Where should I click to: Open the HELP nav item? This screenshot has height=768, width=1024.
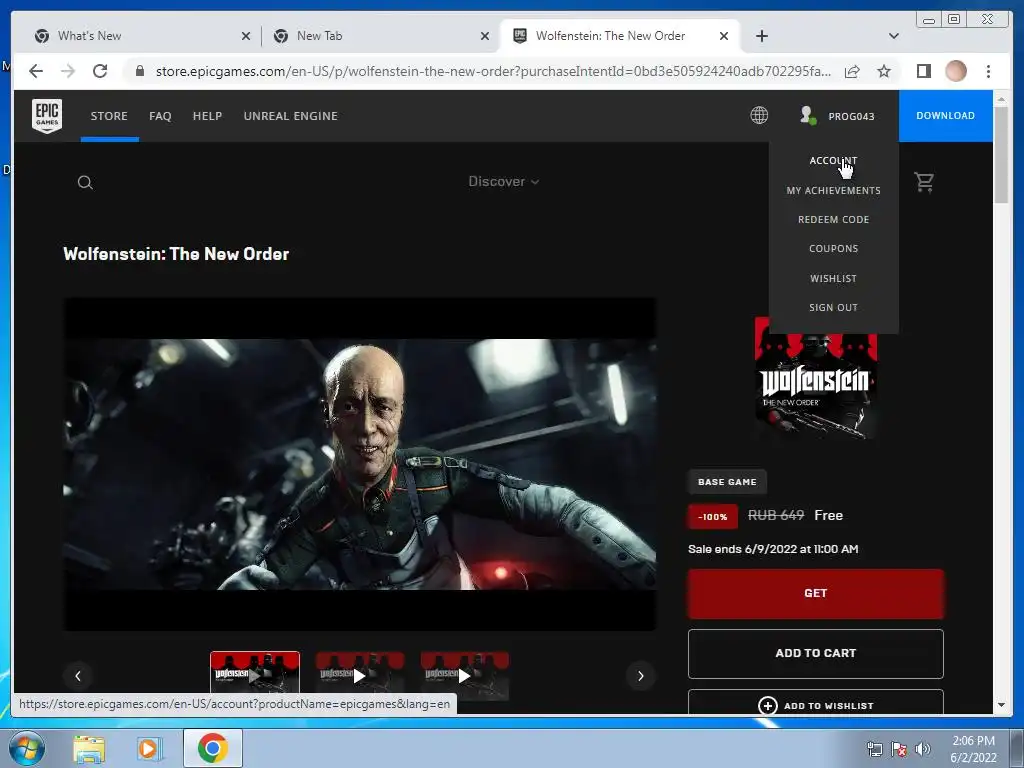(x=207, y=116)
